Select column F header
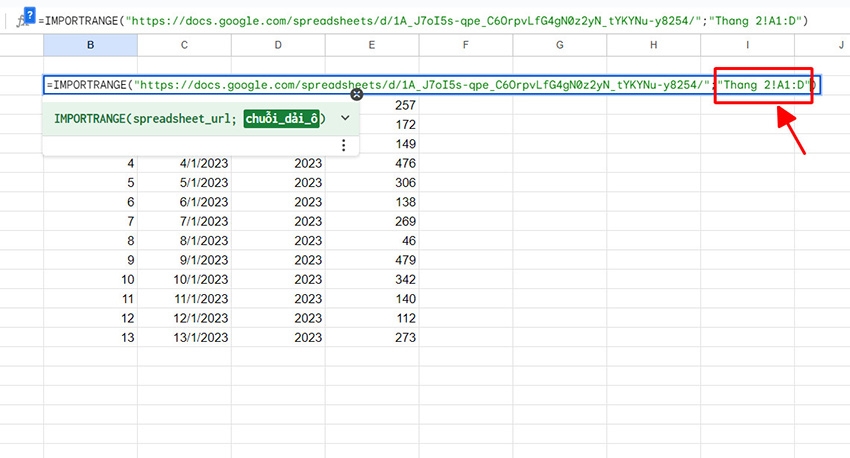This screenshot has width=850, height=458. pos(466,45)
